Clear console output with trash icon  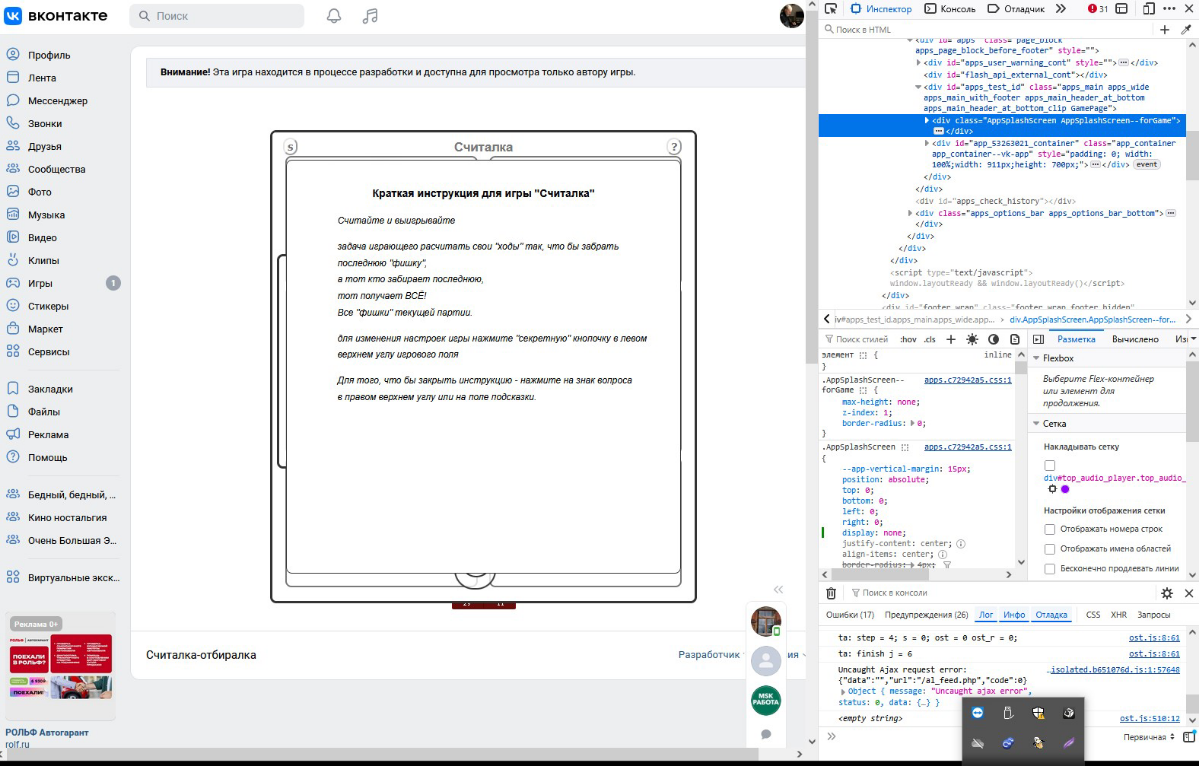[x=831, y=592]
